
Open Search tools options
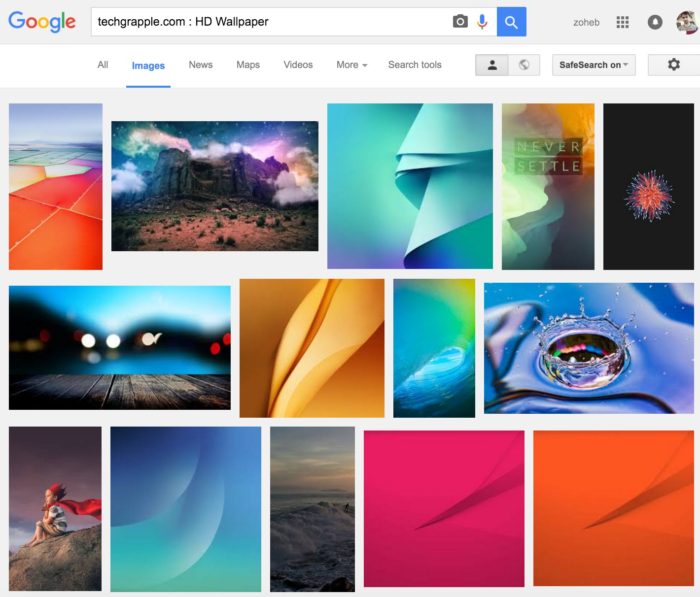tap(414, 65)
